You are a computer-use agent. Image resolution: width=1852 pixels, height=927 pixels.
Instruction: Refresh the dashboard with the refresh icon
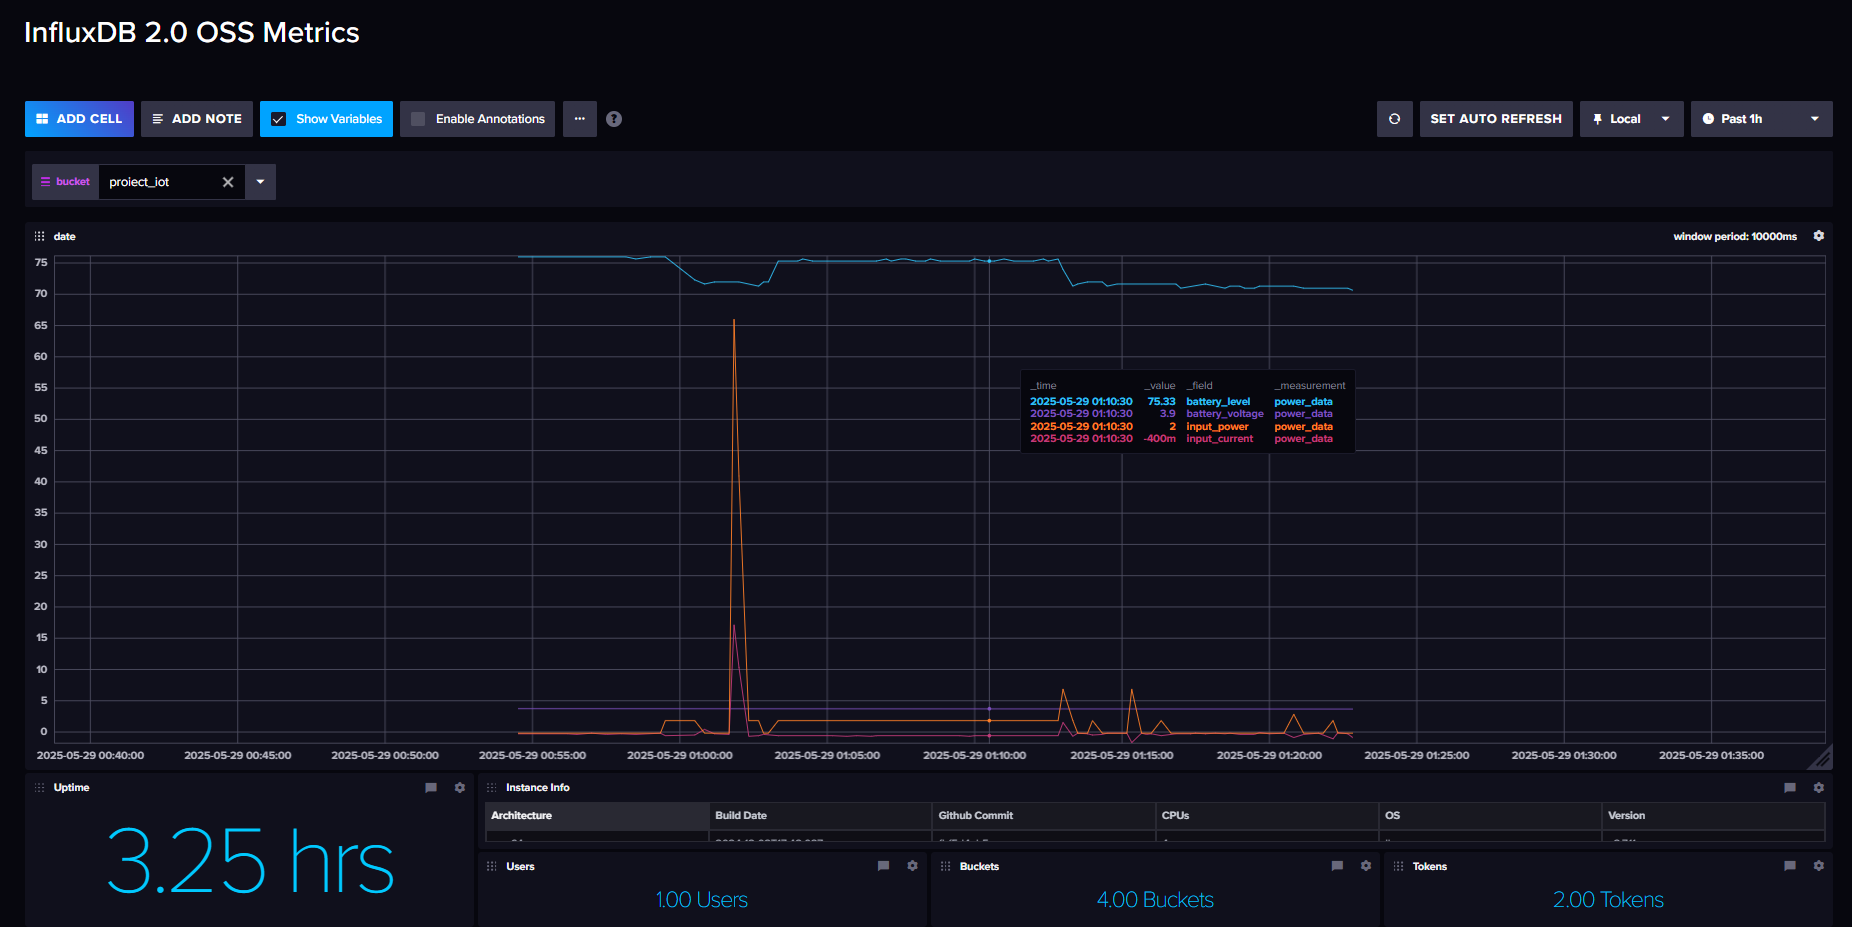pos(1395,119)
